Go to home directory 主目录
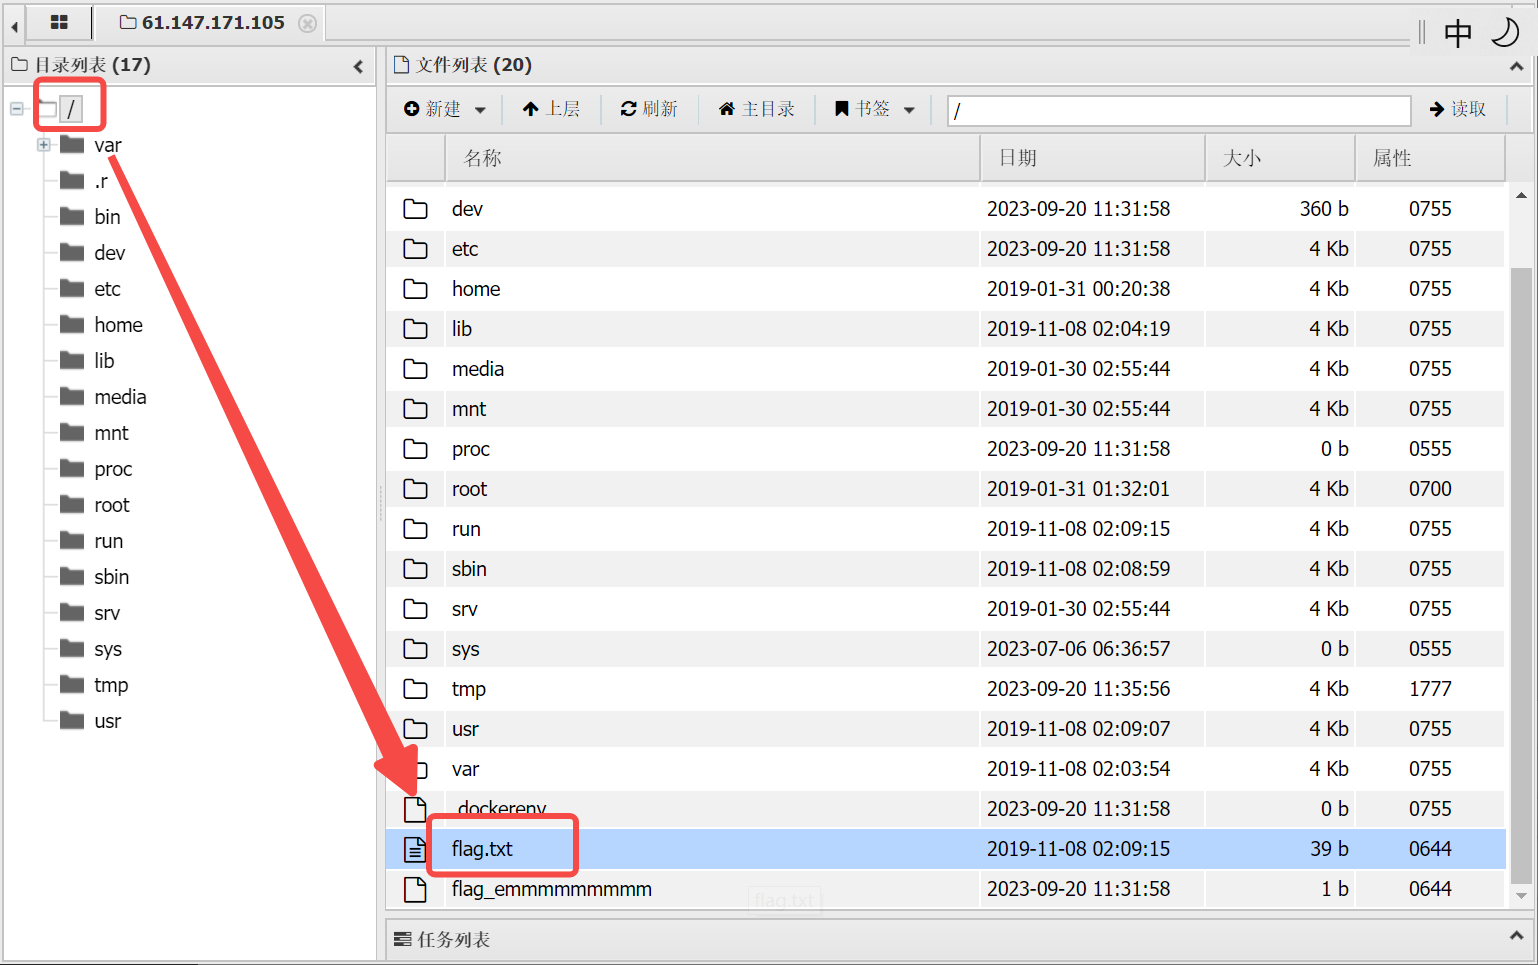1538x965 pixels. coord(757,109)
